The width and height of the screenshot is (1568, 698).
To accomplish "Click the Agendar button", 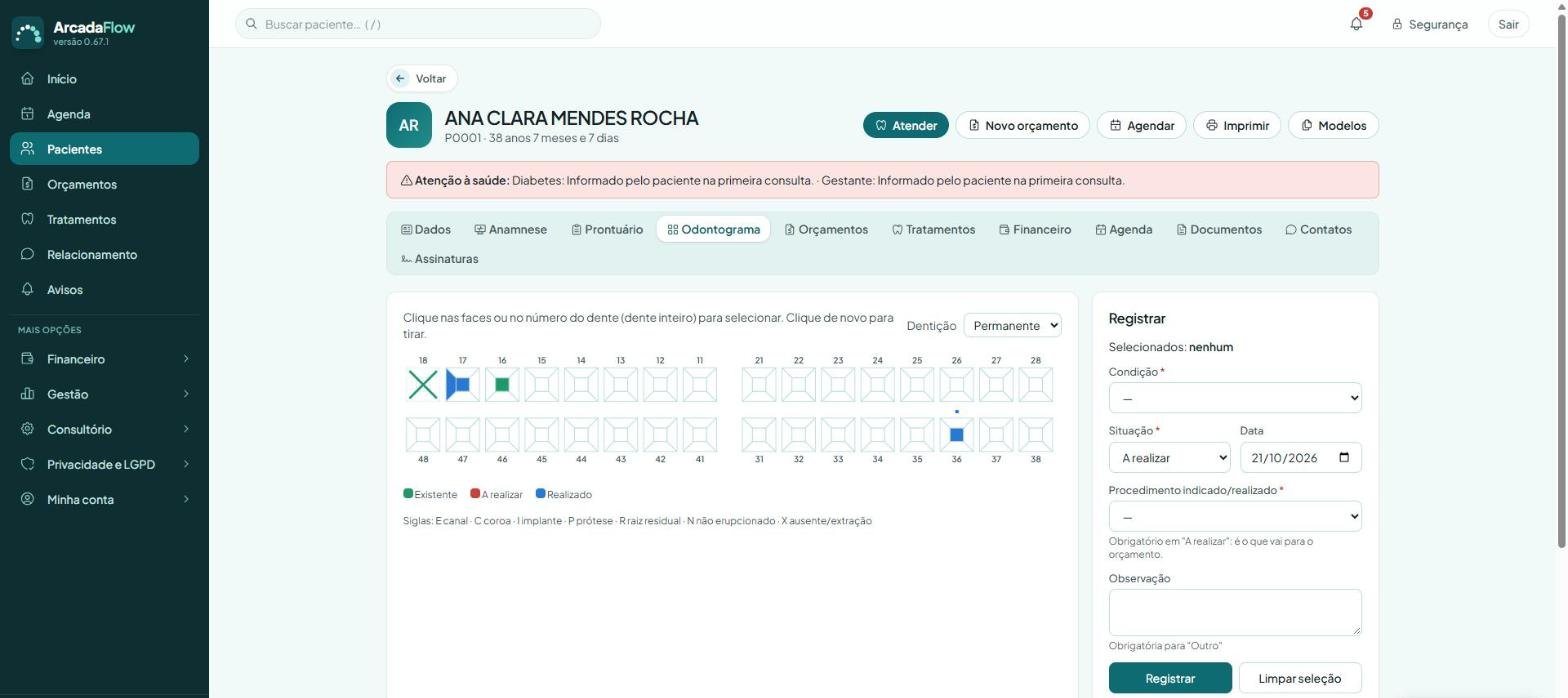I will tap(1142, 125).
